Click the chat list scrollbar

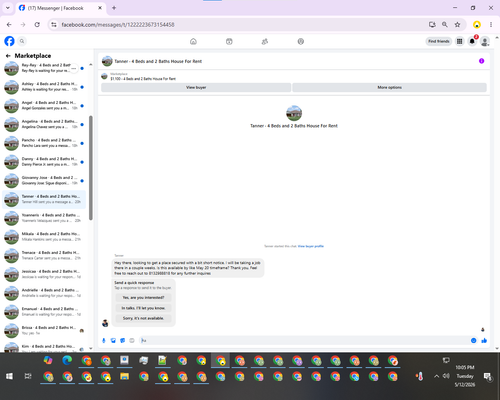[91, 168]
